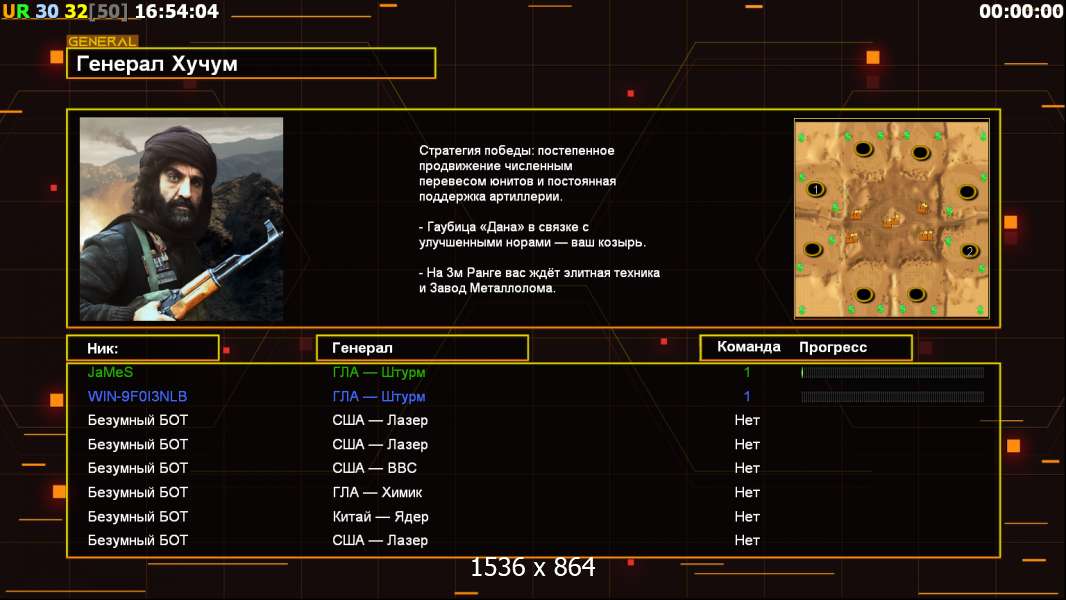Click JaMeS loading progress bar
Image resolution: width=1066 pixels, height=600 pixels.
893,372
